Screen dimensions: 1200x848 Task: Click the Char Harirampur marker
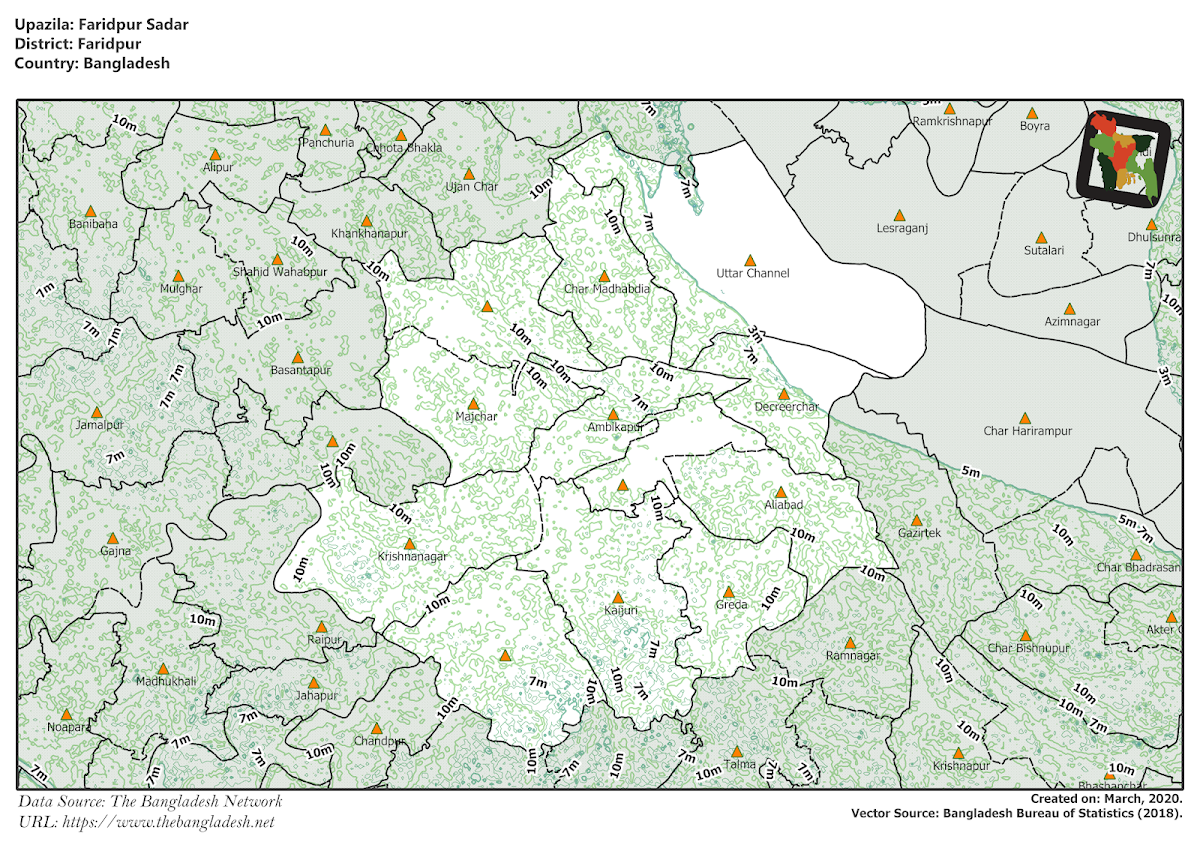tap(1026, 416)
